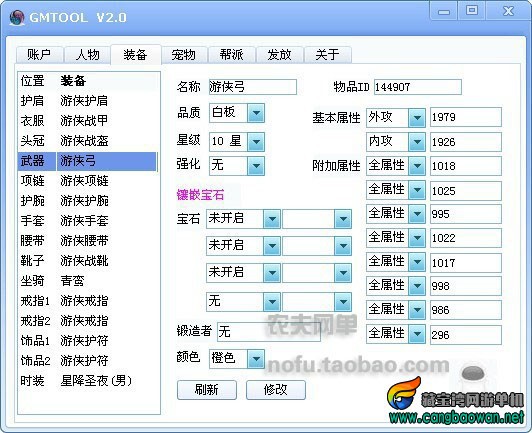Open the 帮派 tab
This screenshot has width=532, height=433.
coord(232,54)
